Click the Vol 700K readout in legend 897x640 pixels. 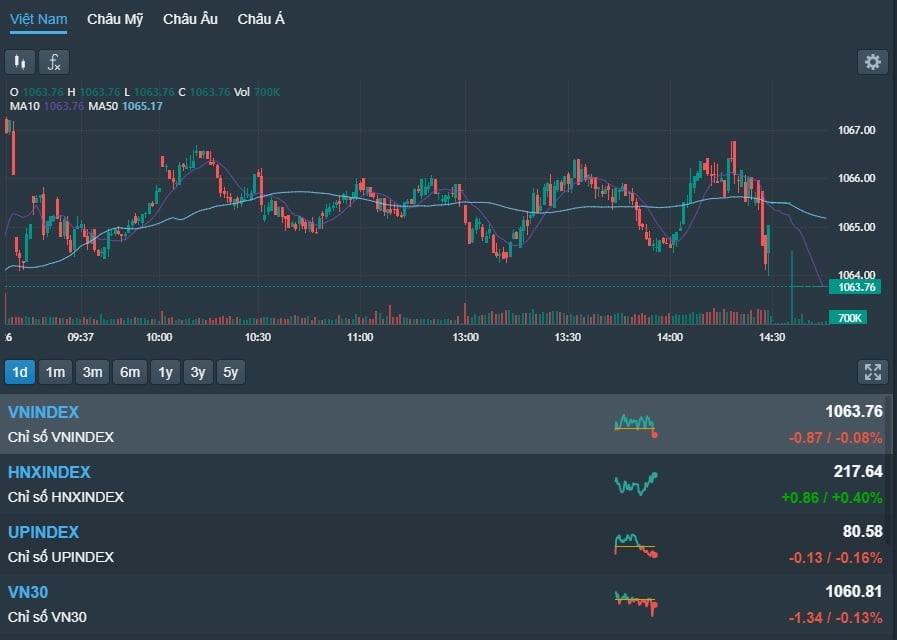point(257,92)
